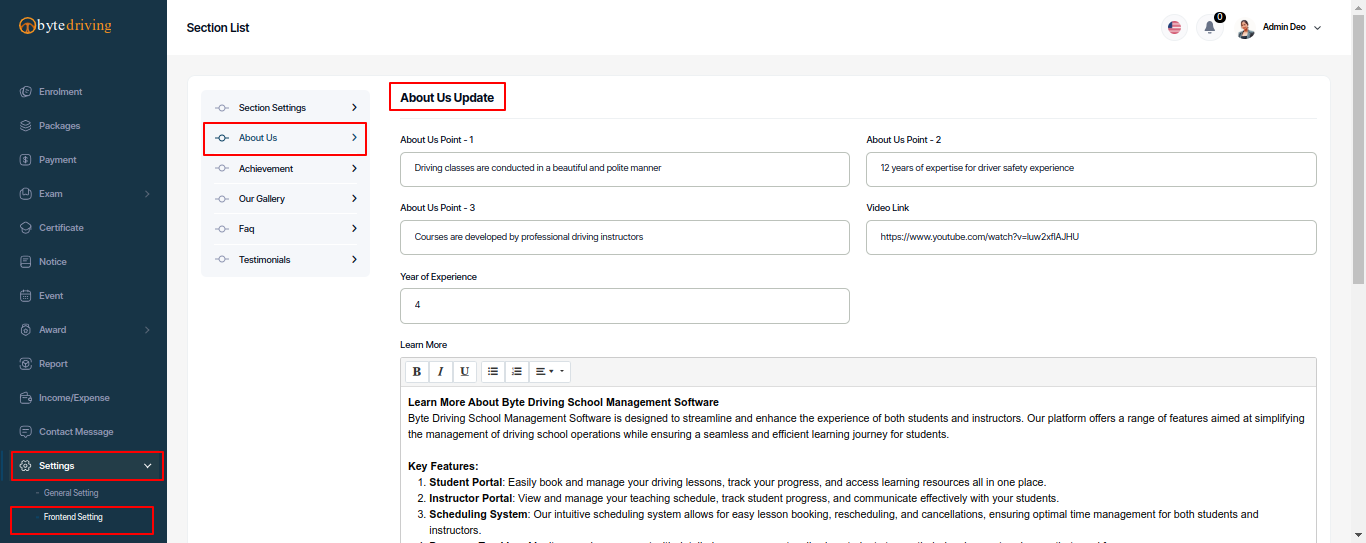Click chevron next to Testimonials
The image size is (1366, 543).
(x=354, y=260)
